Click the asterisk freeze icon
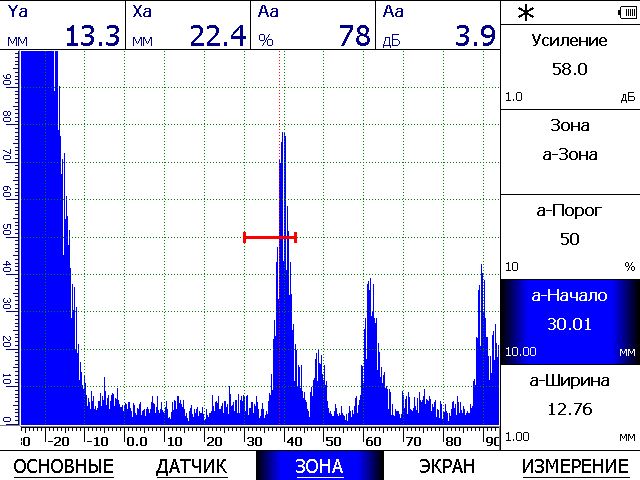The height and width of the screenshot is (480, 640). tap(526, 13)
